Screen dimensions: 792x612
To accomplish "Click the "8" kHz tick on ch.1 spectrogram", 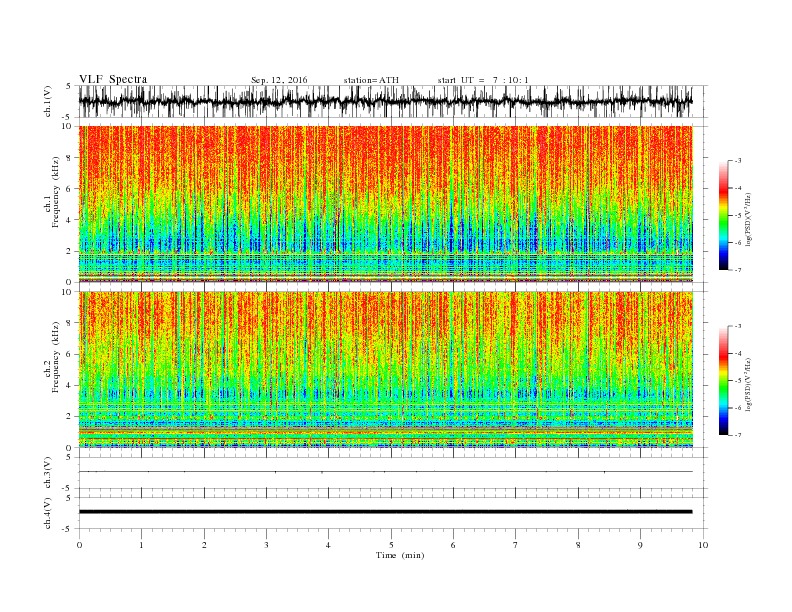I will pyautogui.click(x=70, y=158).
